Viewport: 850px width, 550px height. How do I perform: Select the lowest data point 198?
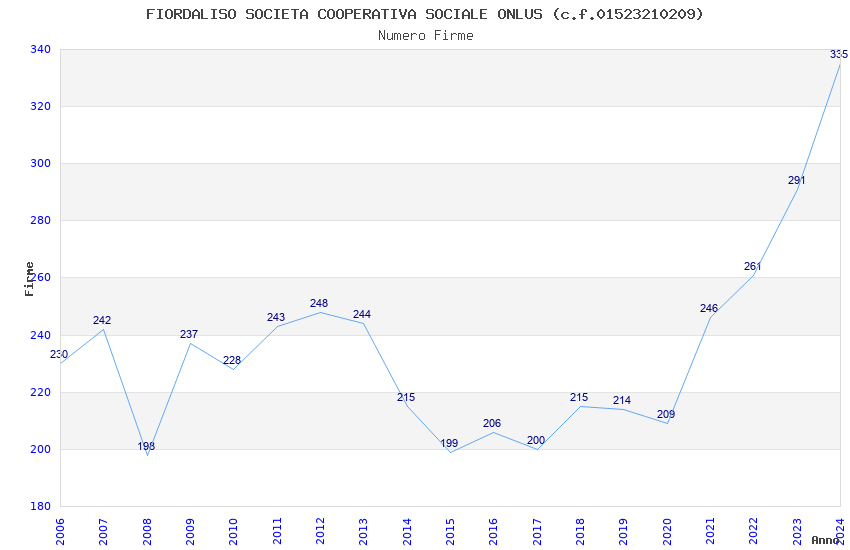[147, 447]
